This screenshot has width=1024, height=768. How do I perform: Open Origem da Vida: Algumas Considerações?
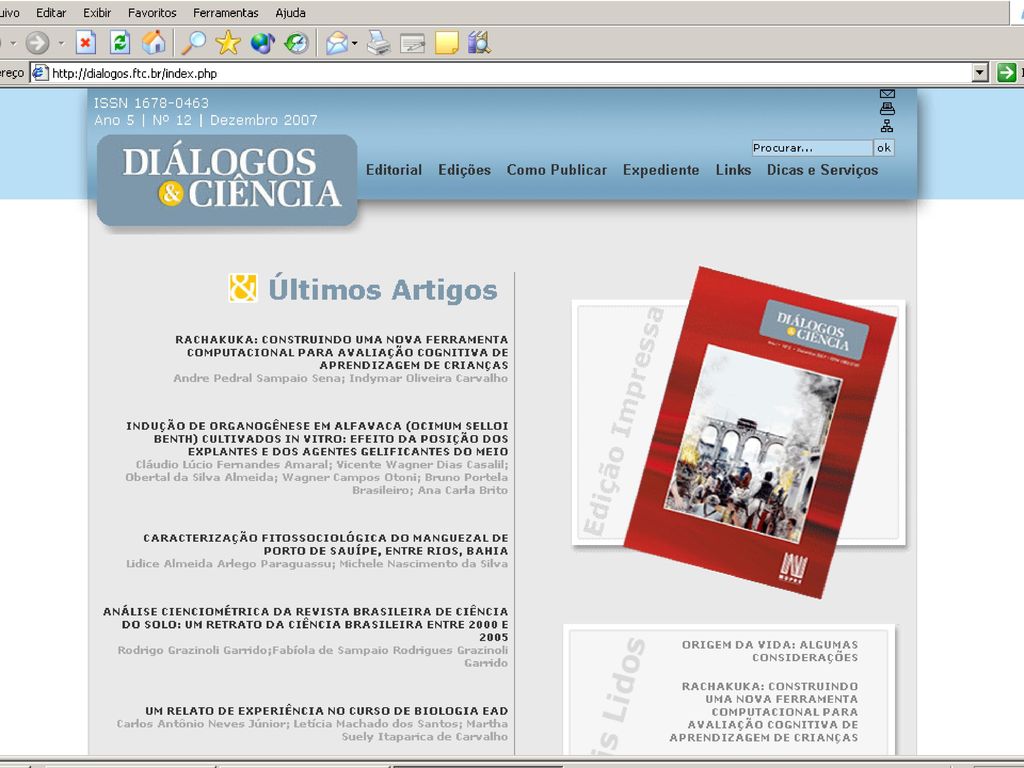click(x=770, y=651)
